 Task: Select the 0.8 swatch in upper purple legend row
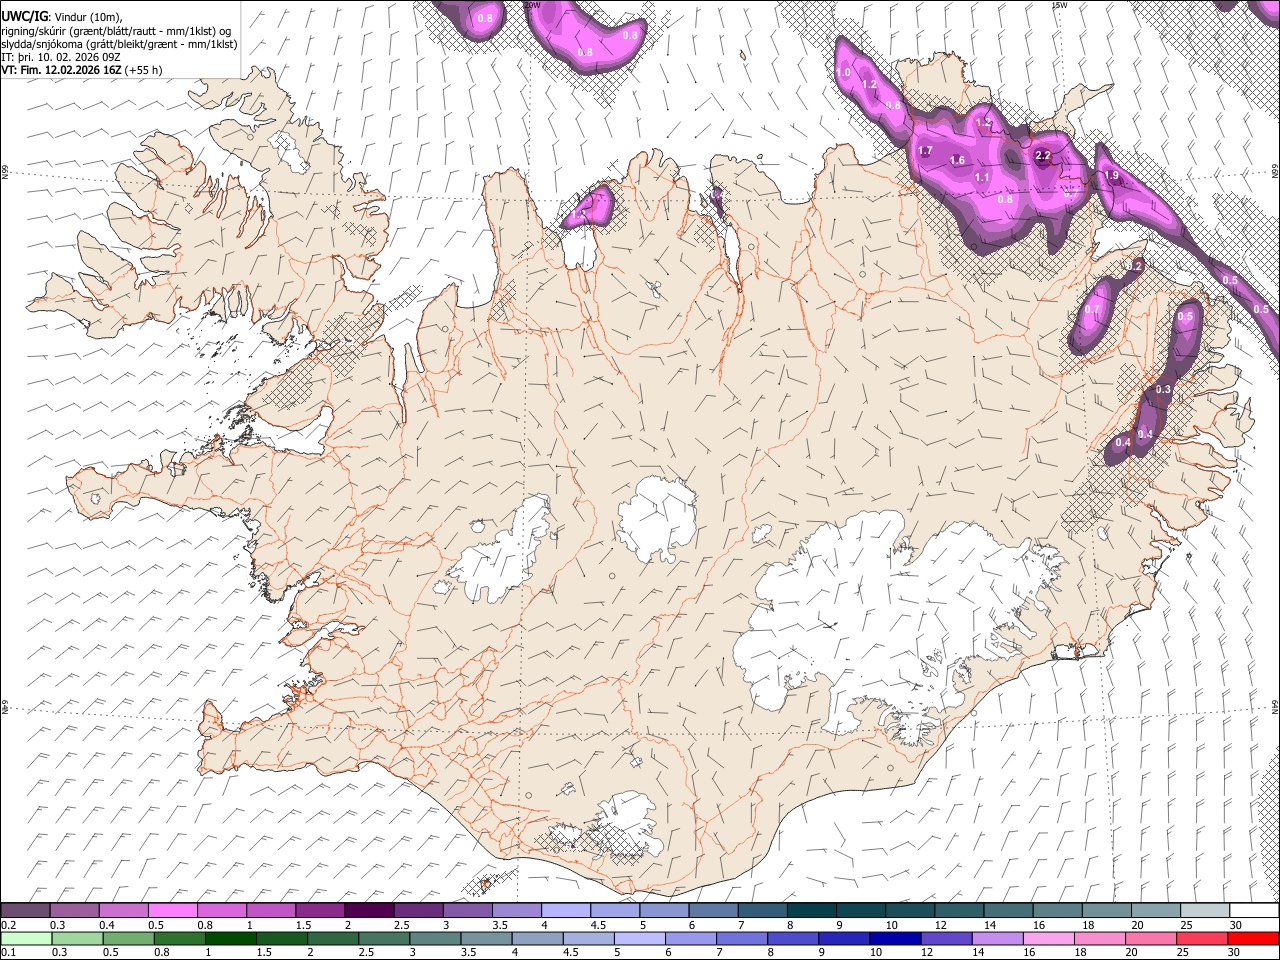point(222,911)
